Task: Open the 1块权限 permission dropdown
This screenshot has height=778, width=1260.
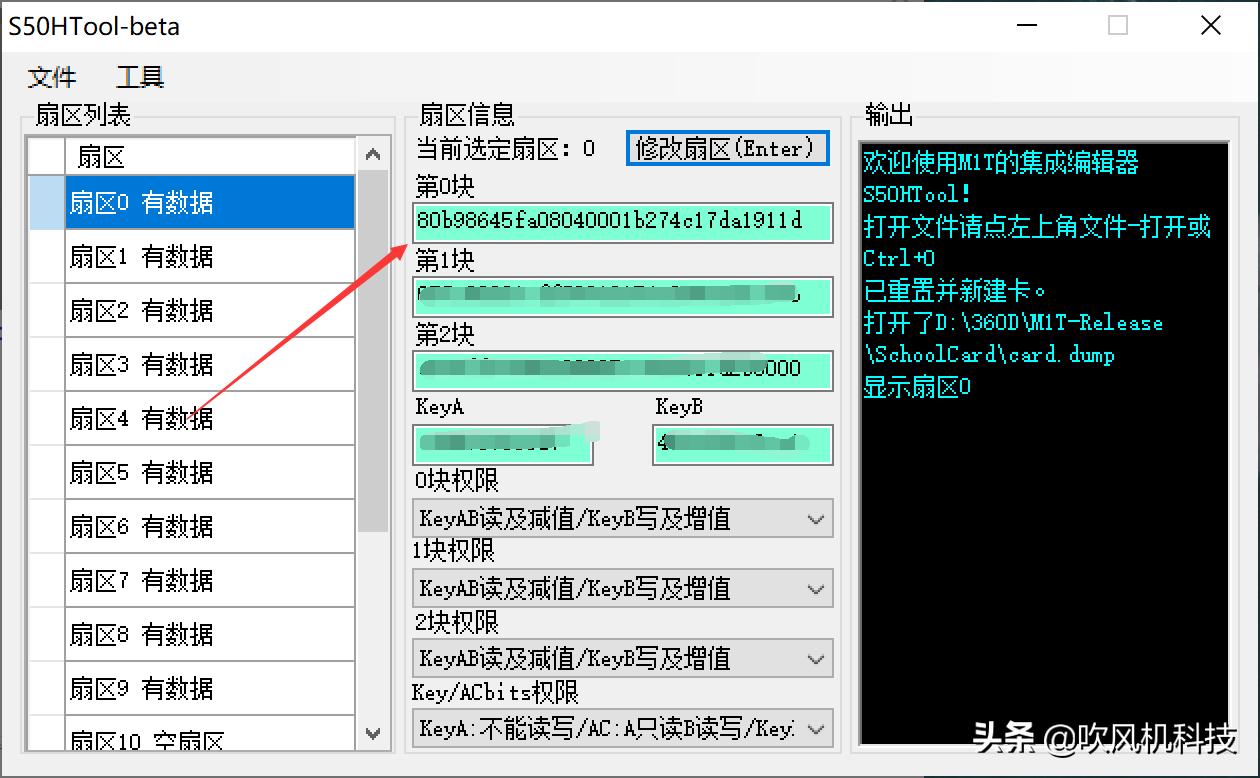Action: 622,588
